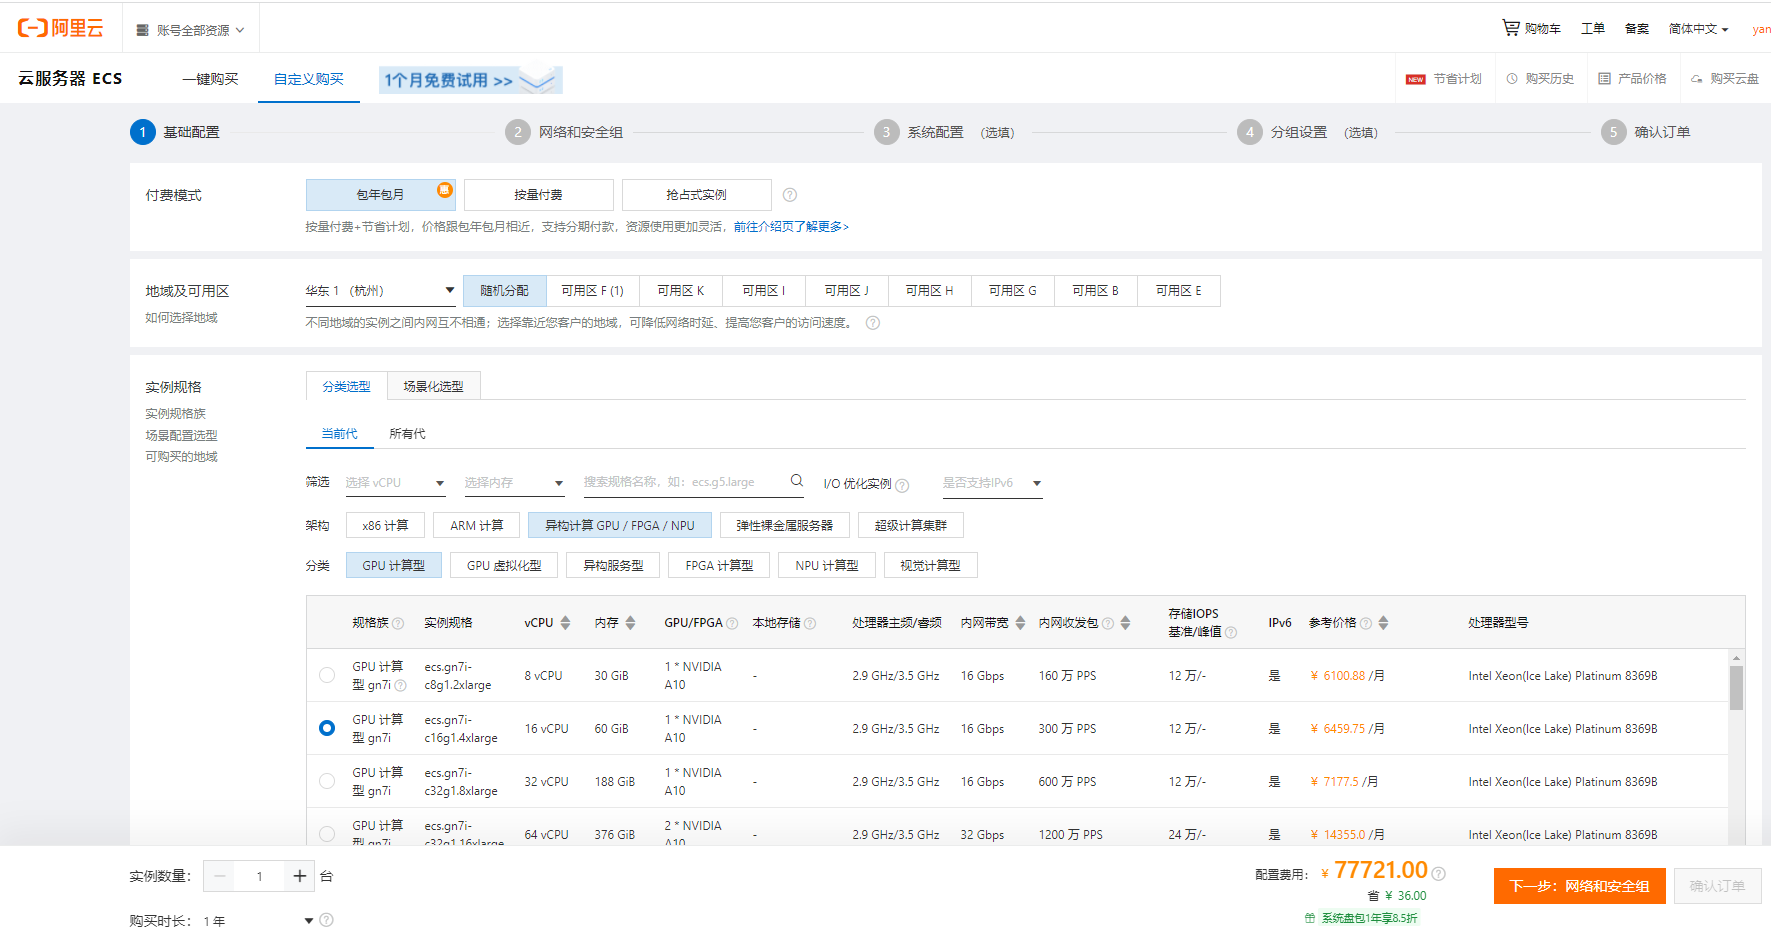The image size is (1771, 928).
Task: Switch to 当前代 tab
Action: [x=340, y=434]
